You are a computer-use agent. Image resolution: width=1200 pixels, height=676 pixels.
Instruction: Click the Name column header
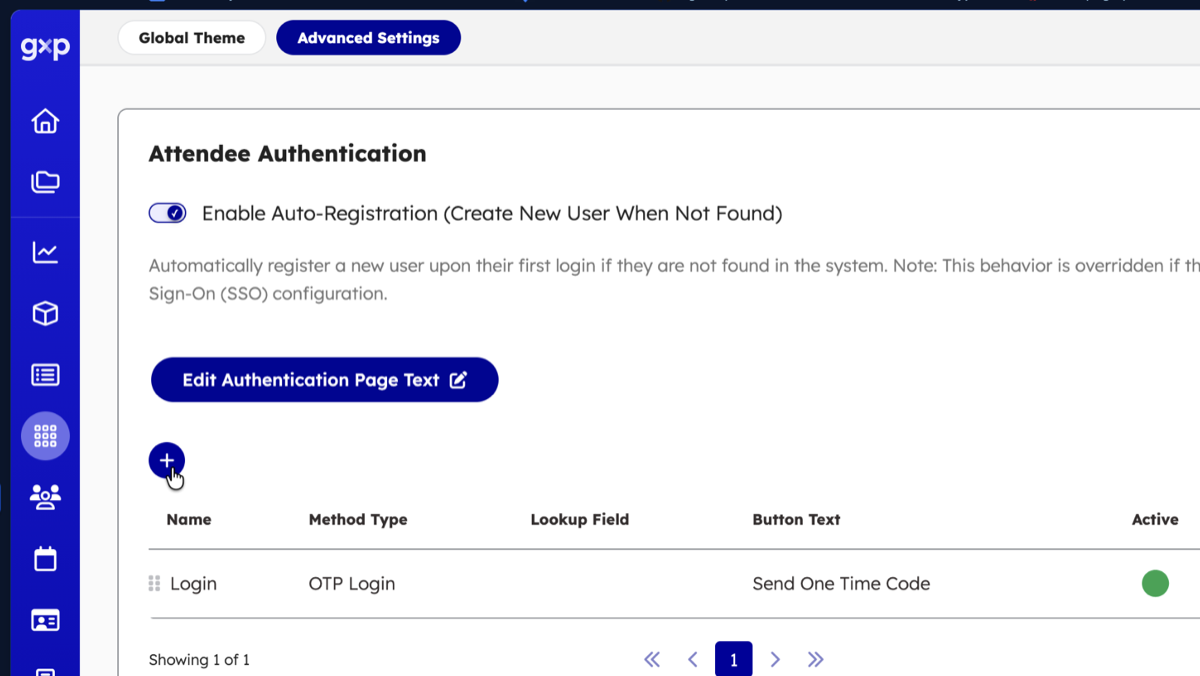(189, 519)
